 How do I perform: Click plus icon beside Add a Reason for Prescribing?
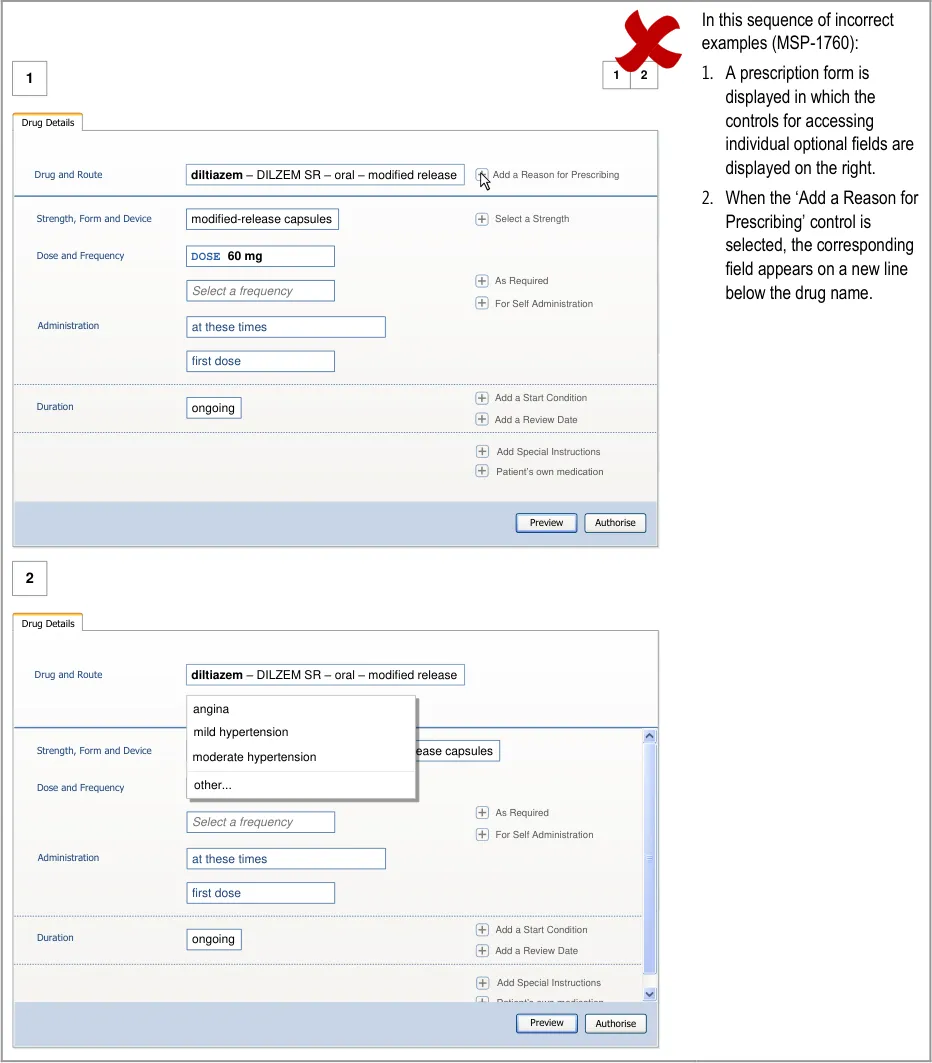[x=482, y=175]
